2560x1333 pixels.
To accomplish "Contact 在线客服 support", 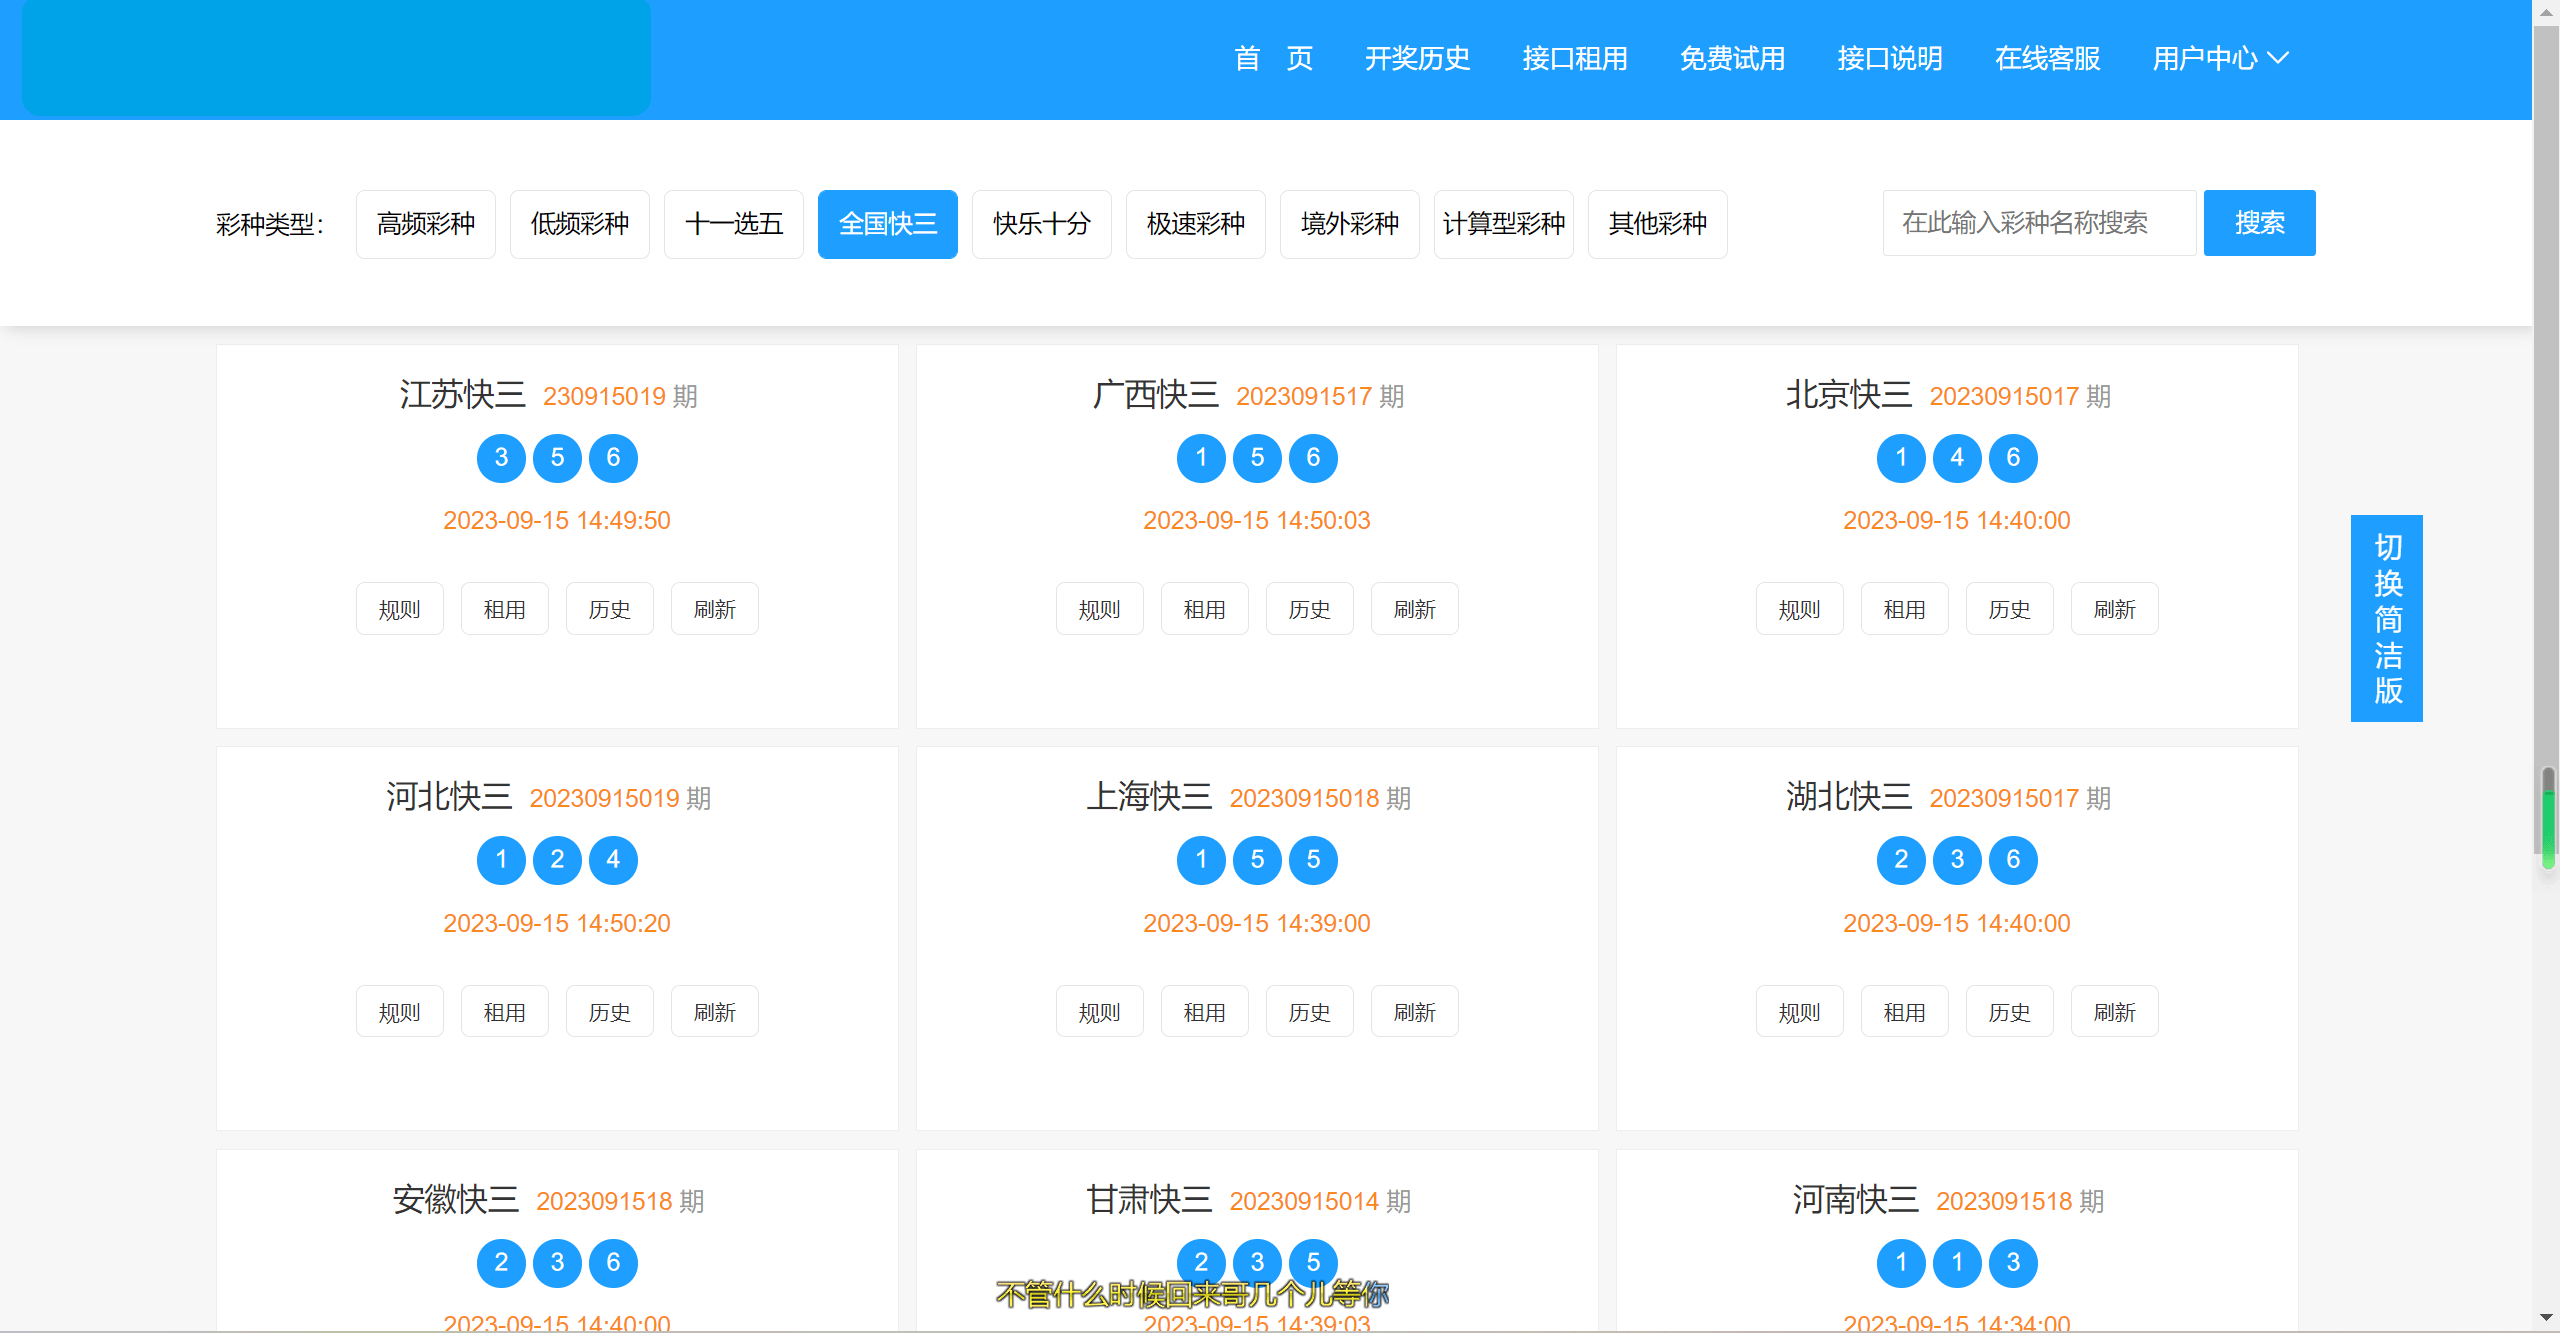I will pos(2047,58).
